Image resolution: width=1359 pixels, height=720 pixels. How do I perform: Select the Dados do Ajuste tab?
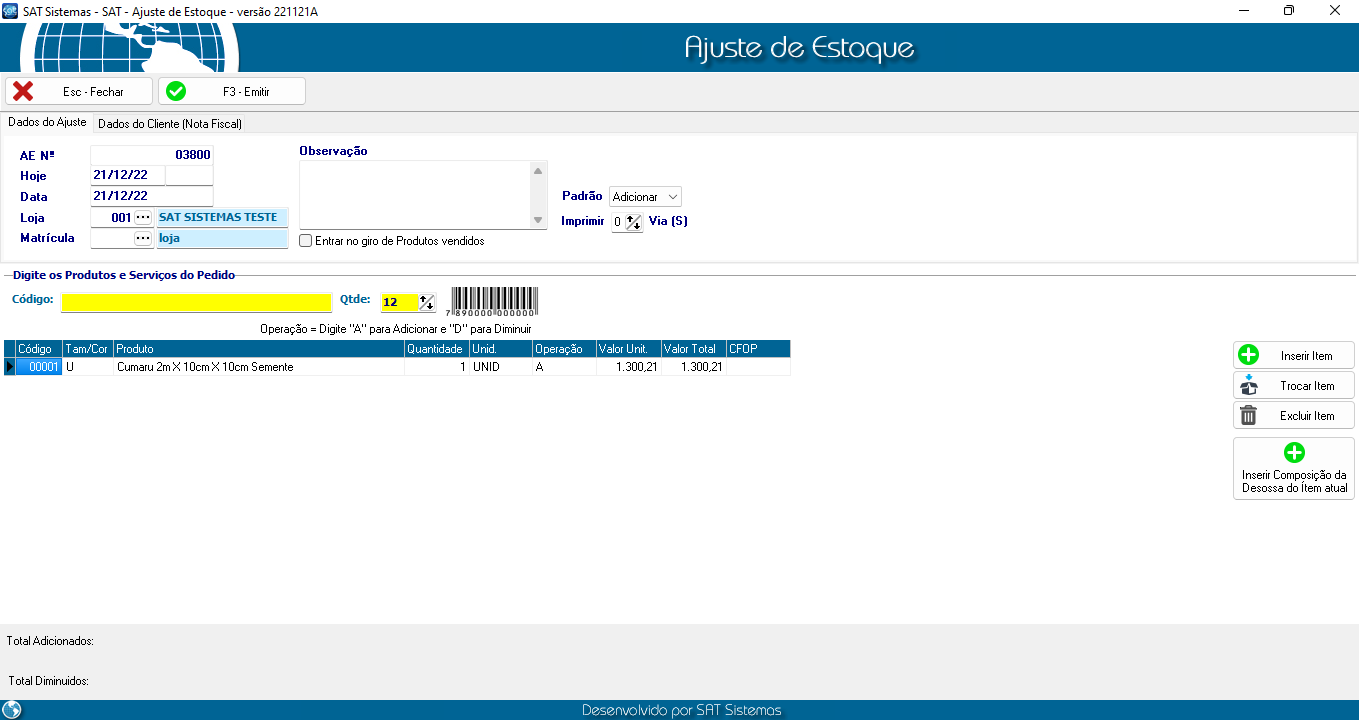coord(47,123)
